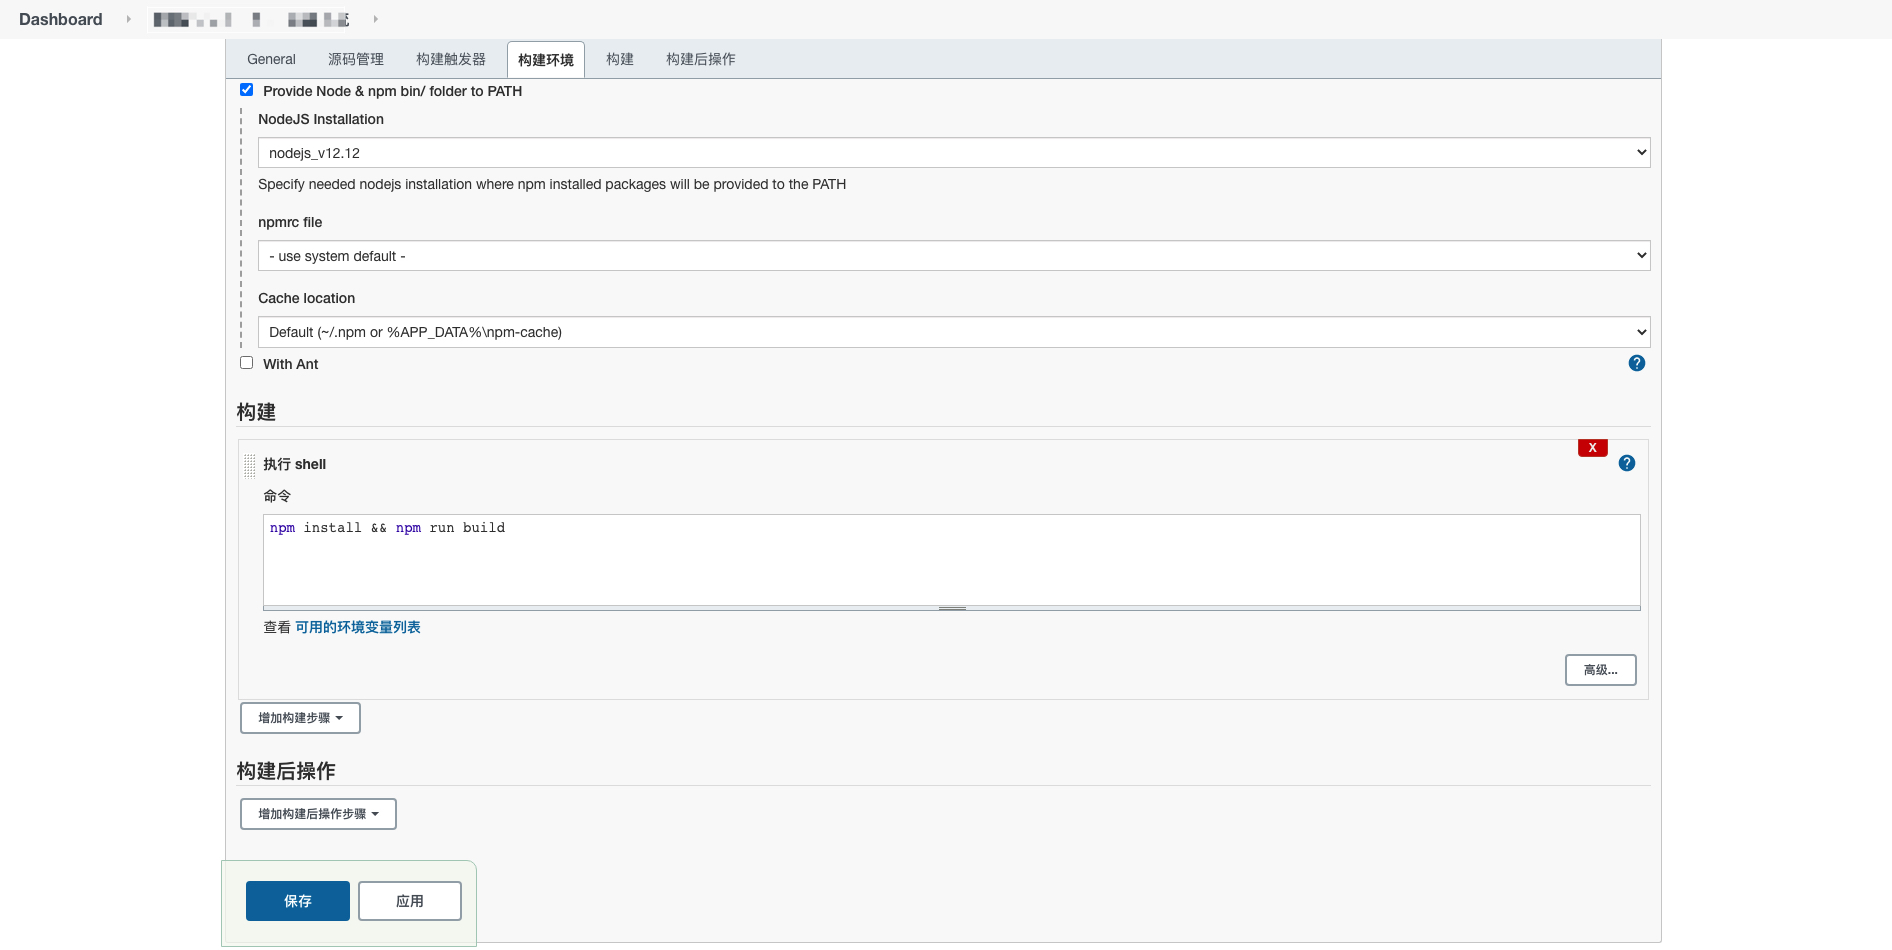Image resolution: width=1892 pixels, height=950 pixels.
Task: Click the NodeJS Installation label
Action: (321, 119)
